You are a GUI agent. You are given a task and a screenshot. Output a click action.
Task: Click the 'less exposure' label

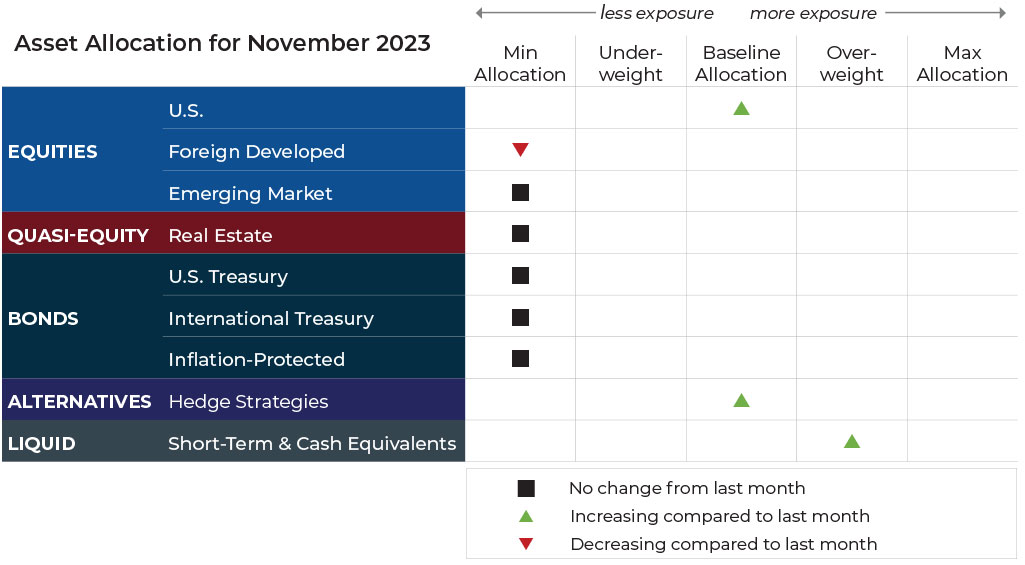(x=657, y=13)
